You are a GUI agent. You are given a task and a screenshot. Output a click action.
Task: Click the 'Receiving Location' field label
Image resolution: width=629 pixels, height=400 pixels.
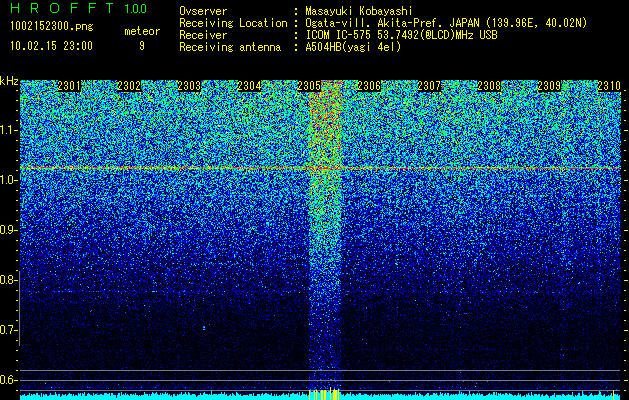point(233,23)
